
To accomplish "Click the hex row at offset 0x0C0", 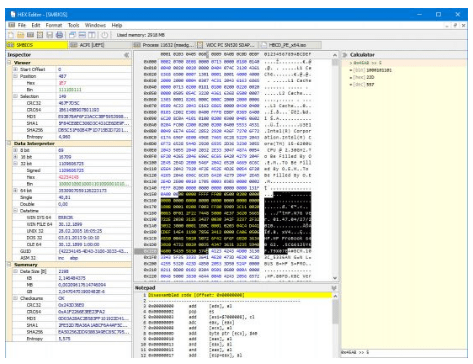I will [x=210, y=137].
